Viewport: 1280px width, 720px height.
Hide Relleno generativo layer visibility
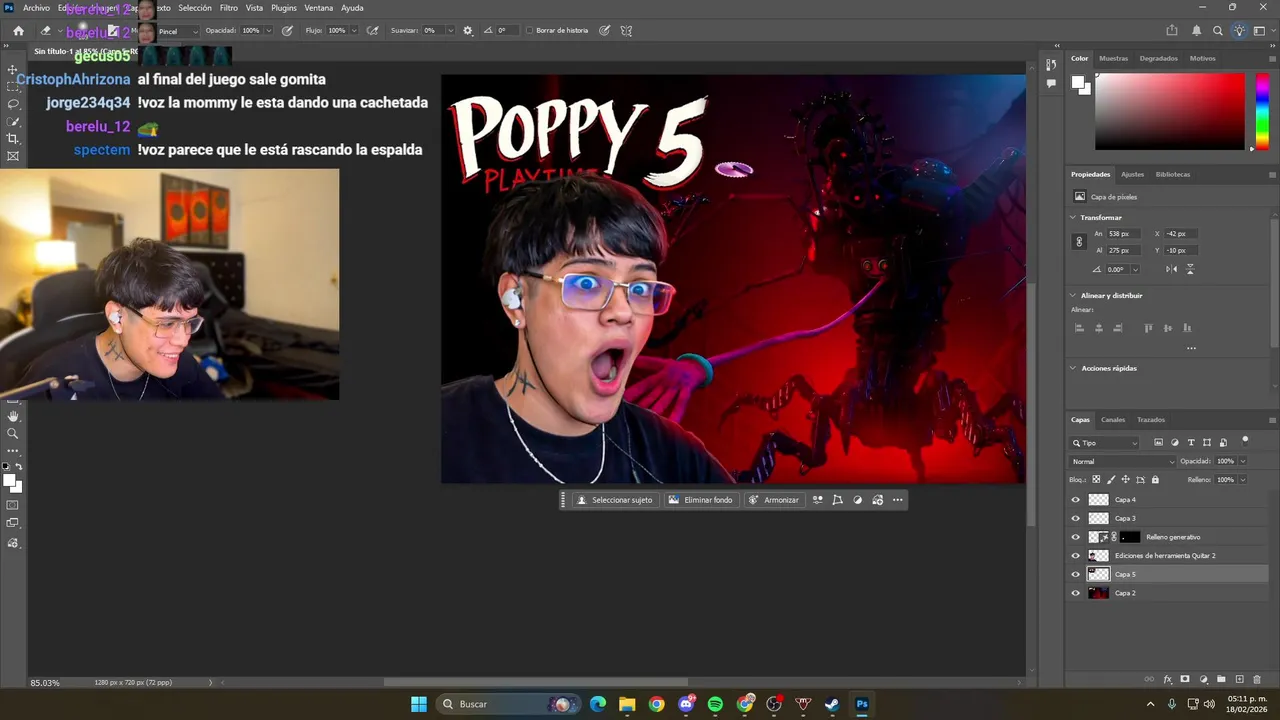pos(1076,537)
